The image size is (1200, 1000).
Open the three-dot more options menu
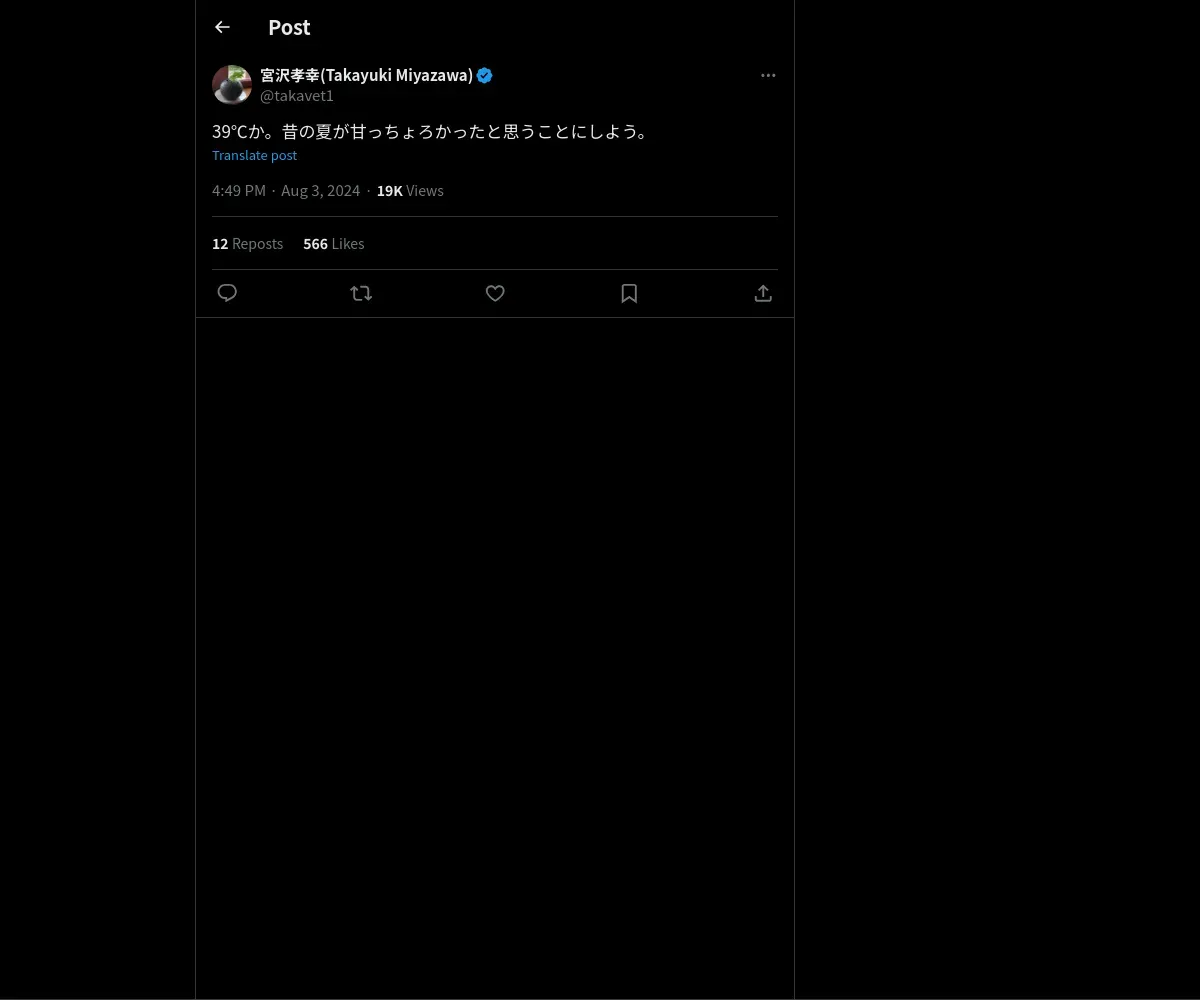click(x=768, y=75)
